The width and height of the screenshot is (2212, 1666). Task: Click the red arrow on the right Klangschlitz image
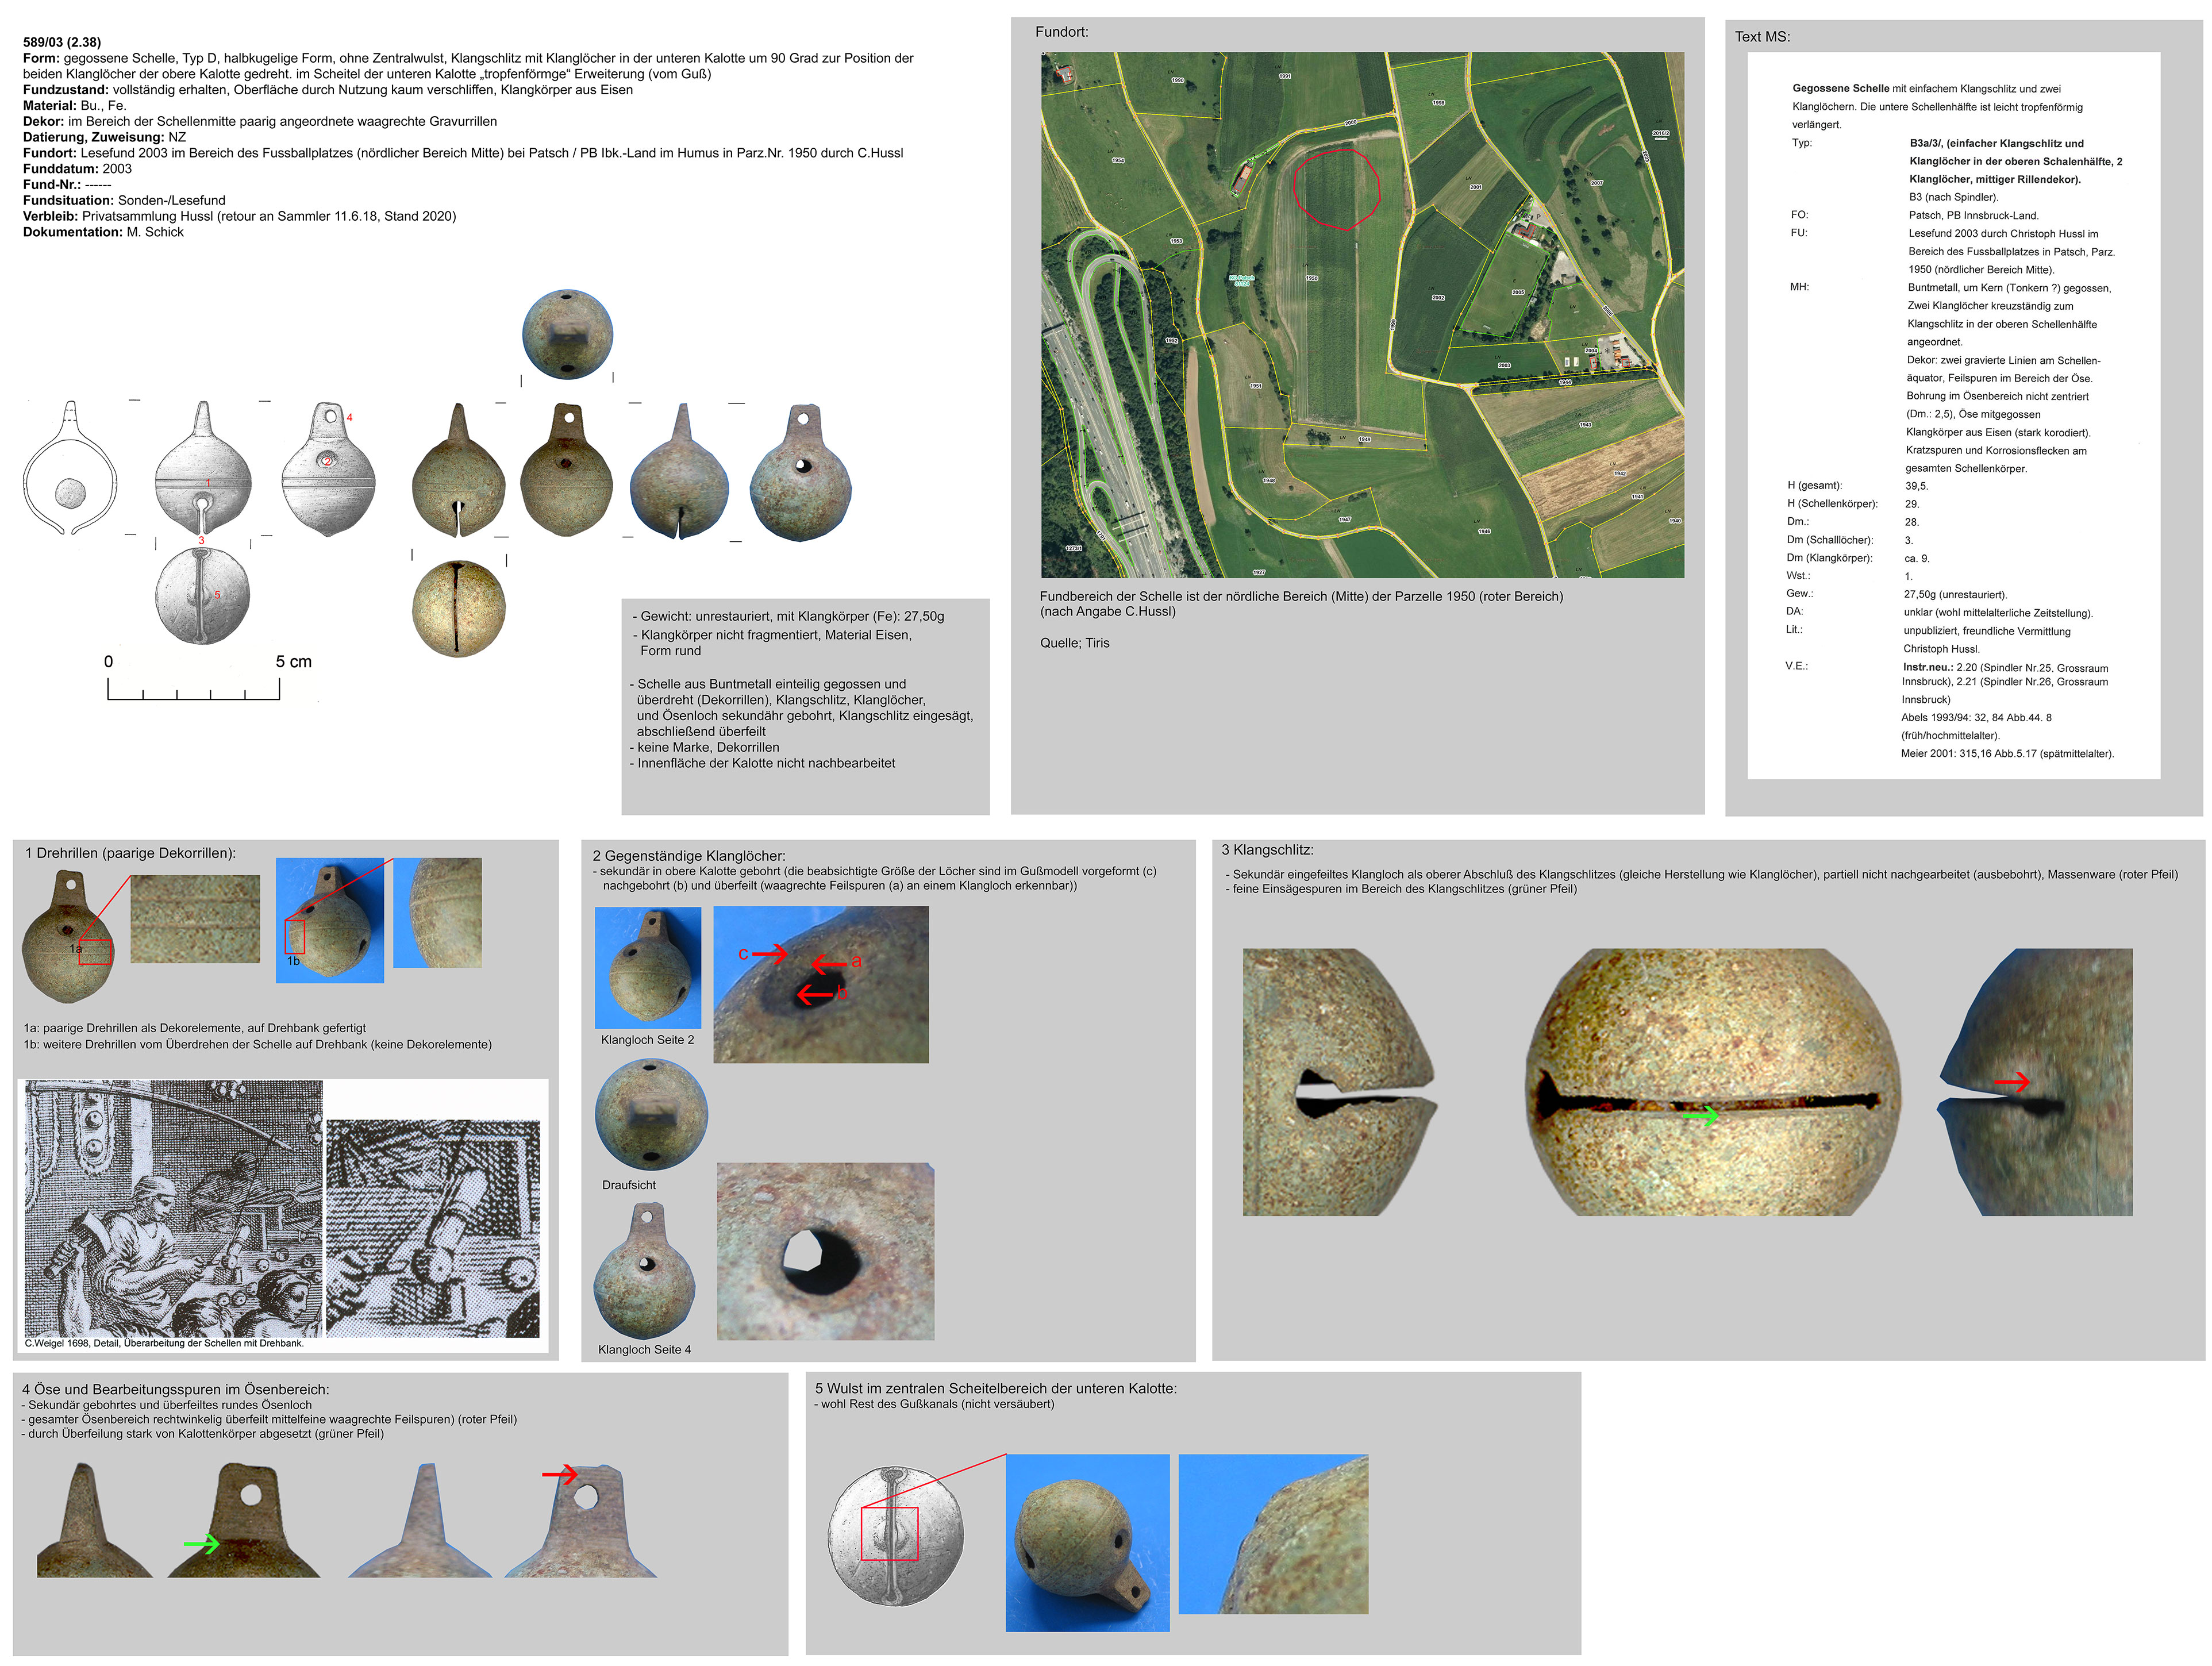point(2012,1081)
